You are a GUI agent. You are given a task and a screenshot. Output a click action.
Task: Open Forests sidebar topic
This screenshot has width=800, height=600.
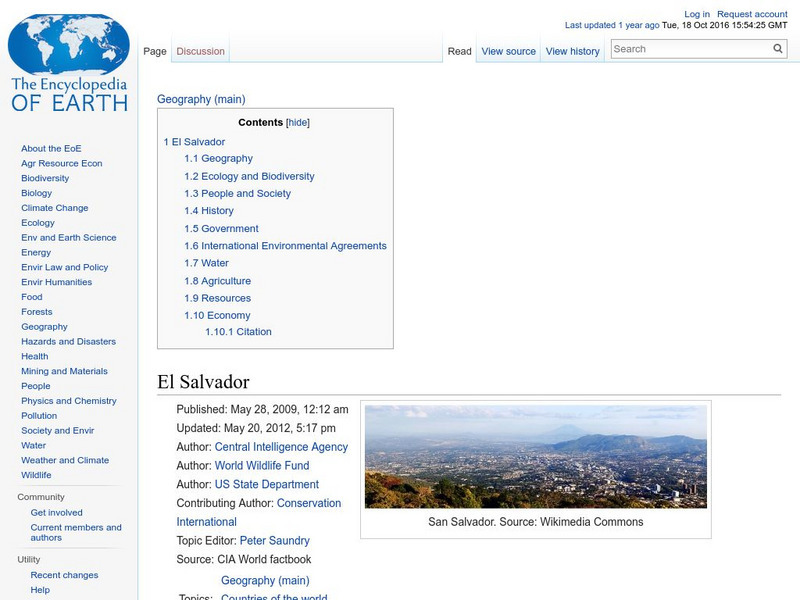point(37,311)
